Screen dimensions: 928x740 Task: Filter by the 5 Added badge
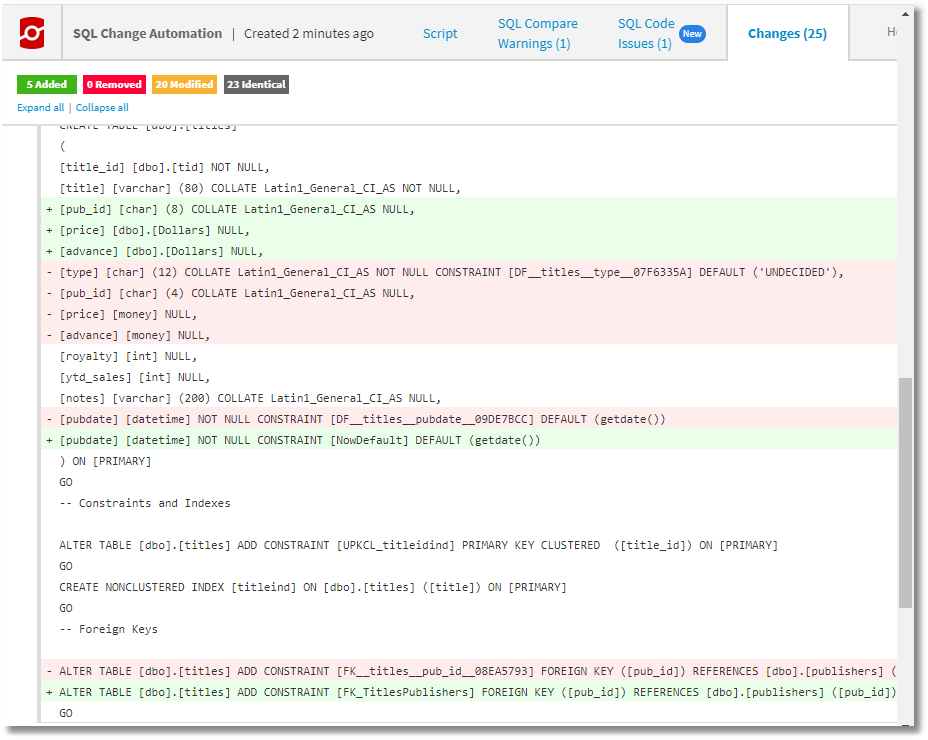pyautogui.click(x=47, y=85)
